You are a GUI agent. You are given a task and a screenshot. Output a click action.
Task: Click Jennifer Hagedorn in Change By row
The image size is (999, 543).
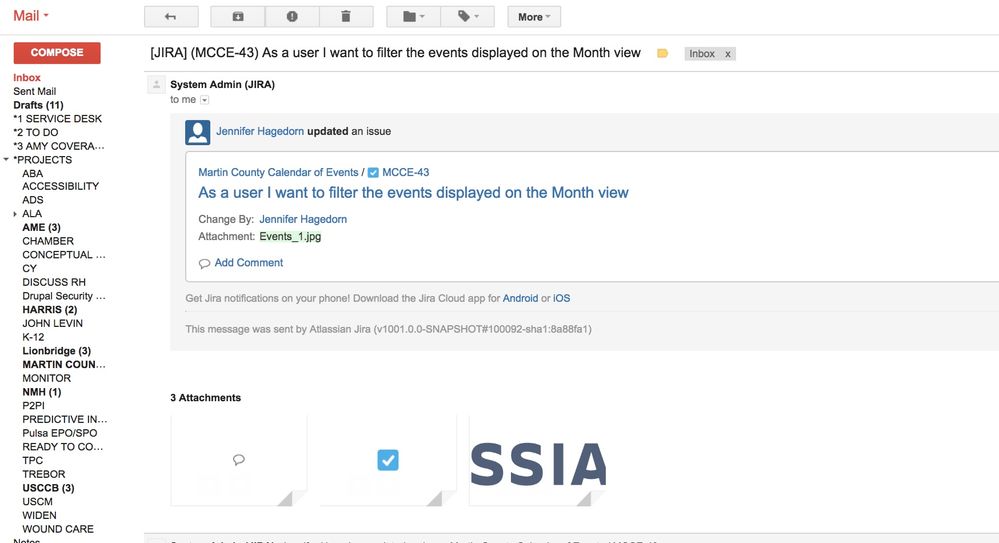click(x=303, y=219)
